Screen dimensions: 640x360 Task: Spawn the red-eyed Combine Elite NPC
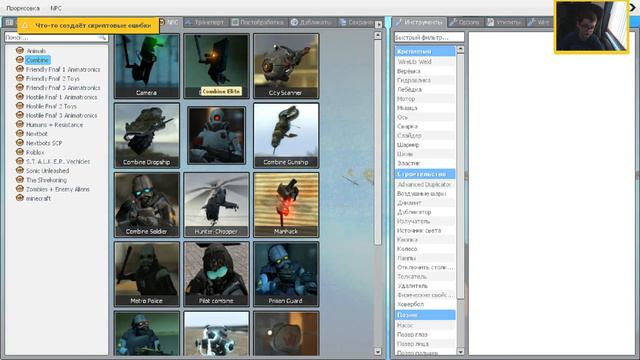pos(216,136)
